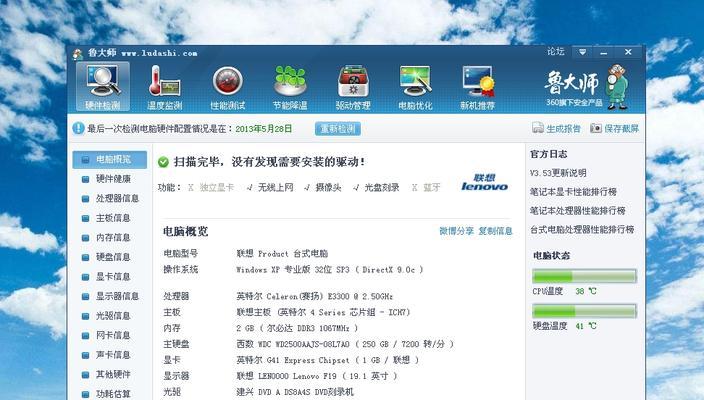Click the Windows XP operating system value
704x400 pixels.
point(330,270)
